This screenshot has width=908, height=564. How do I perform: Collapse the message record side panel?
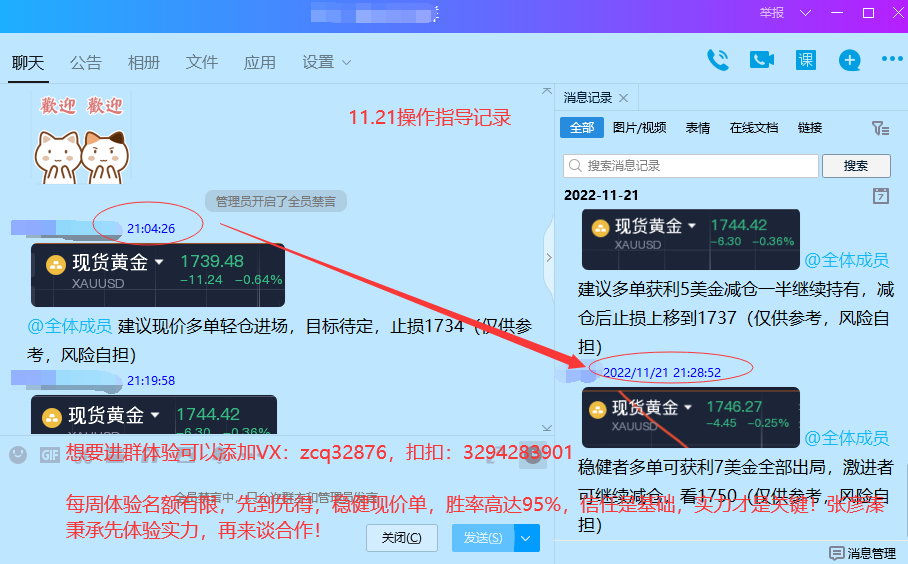pos(548,258)
